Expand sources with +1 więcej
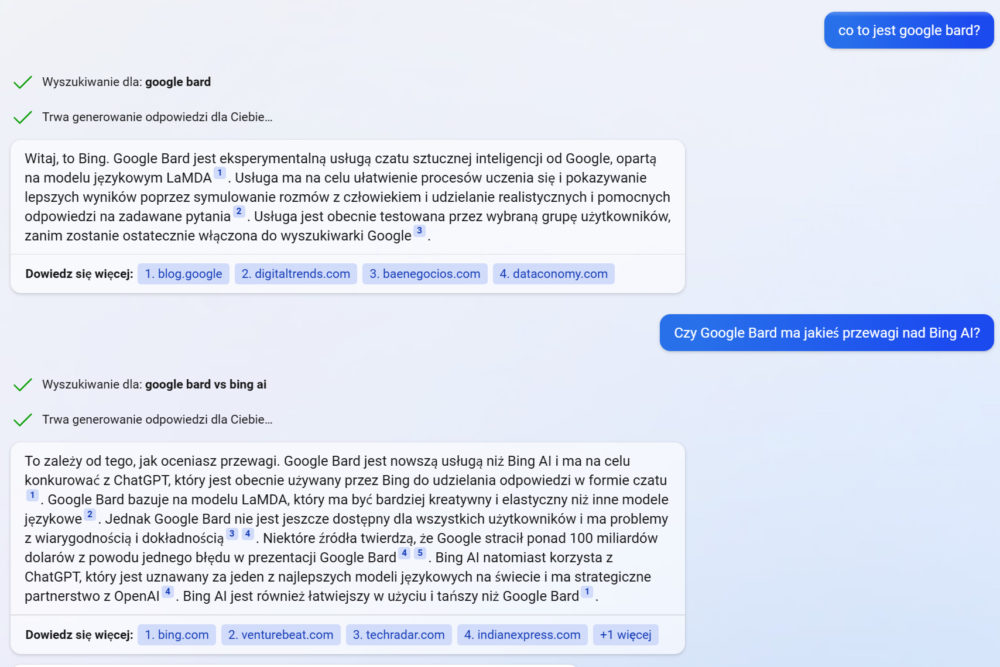The height and width of the screenshot is (667, 1000). coord(626,634)
